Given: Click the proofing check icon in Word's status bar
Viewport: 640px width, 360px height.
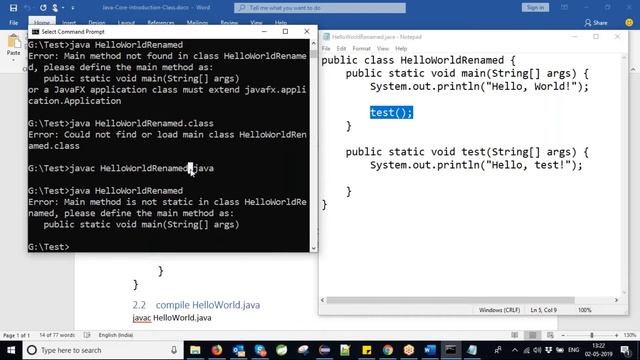Looking at the screenshot, I should point(87,335).
